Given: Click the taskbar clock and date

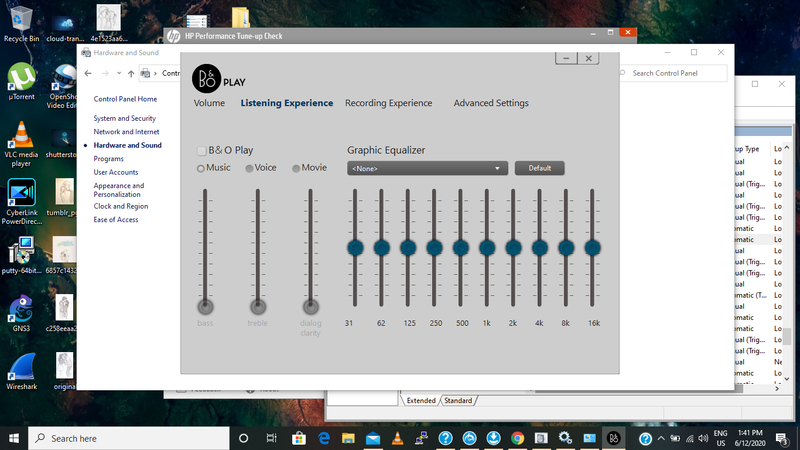Looking at the screenshot, I should (750, 438).
